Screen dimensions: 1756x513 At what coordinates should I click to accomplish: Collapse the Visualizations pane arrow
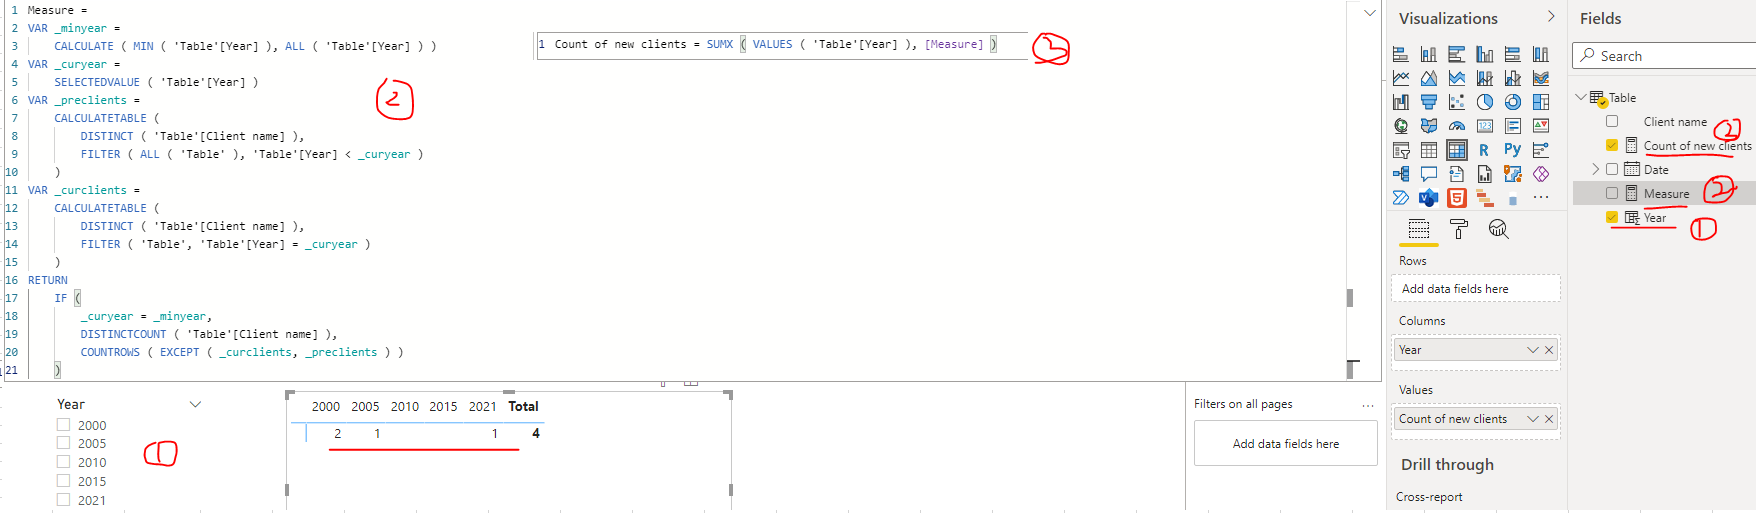[x=1551, y=17]
